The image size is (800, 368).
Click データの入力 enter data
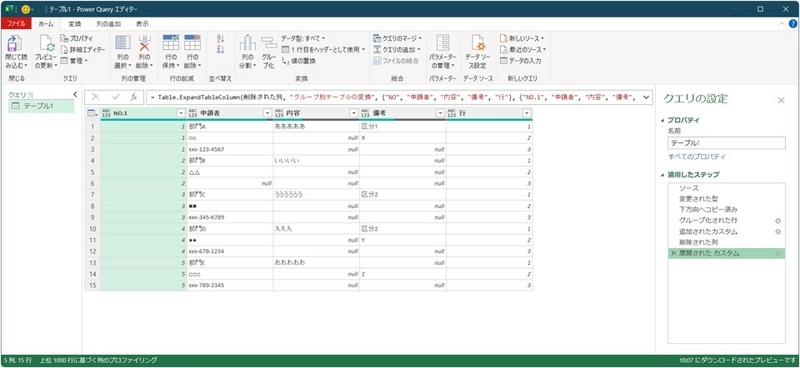(x=520, y=61)
